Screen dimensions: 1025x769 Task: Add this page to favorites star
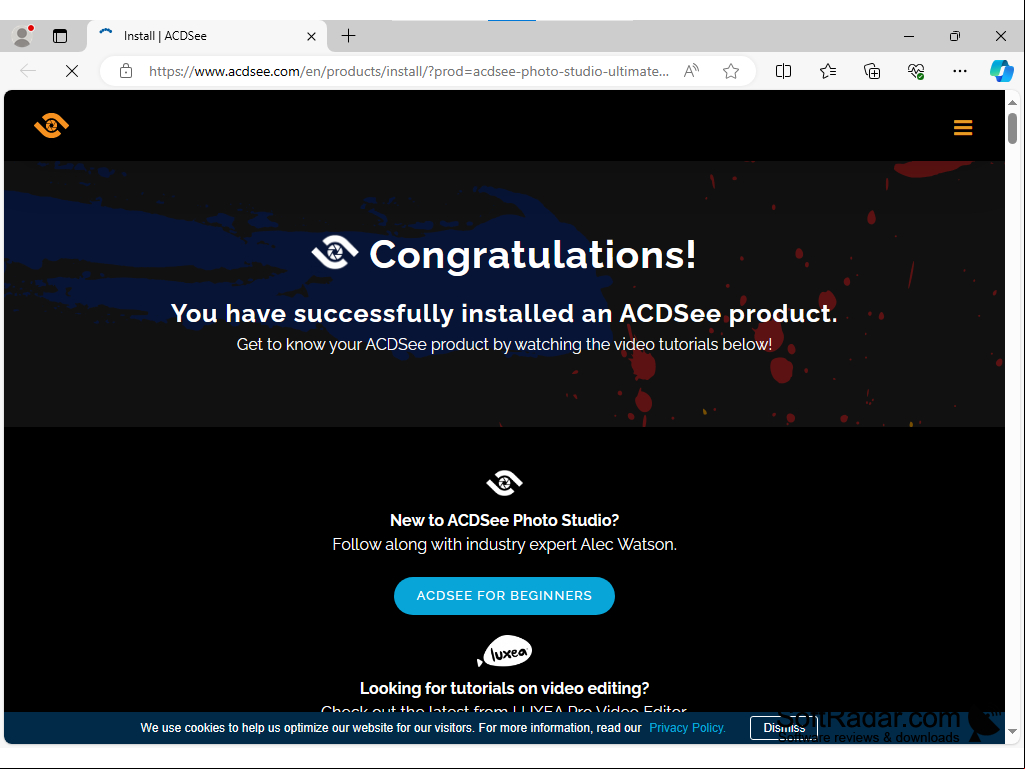(731, 71)
